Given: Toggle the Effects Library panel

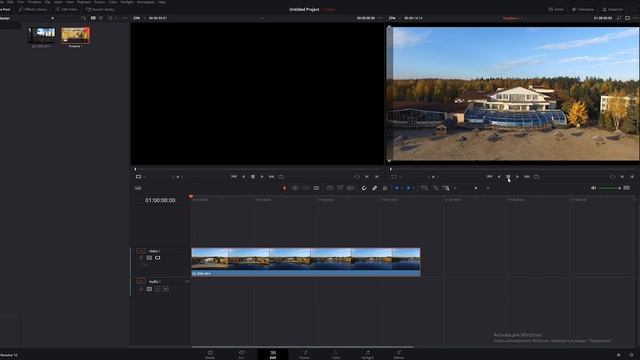Looking at the screenshot, I should (33, 9).
